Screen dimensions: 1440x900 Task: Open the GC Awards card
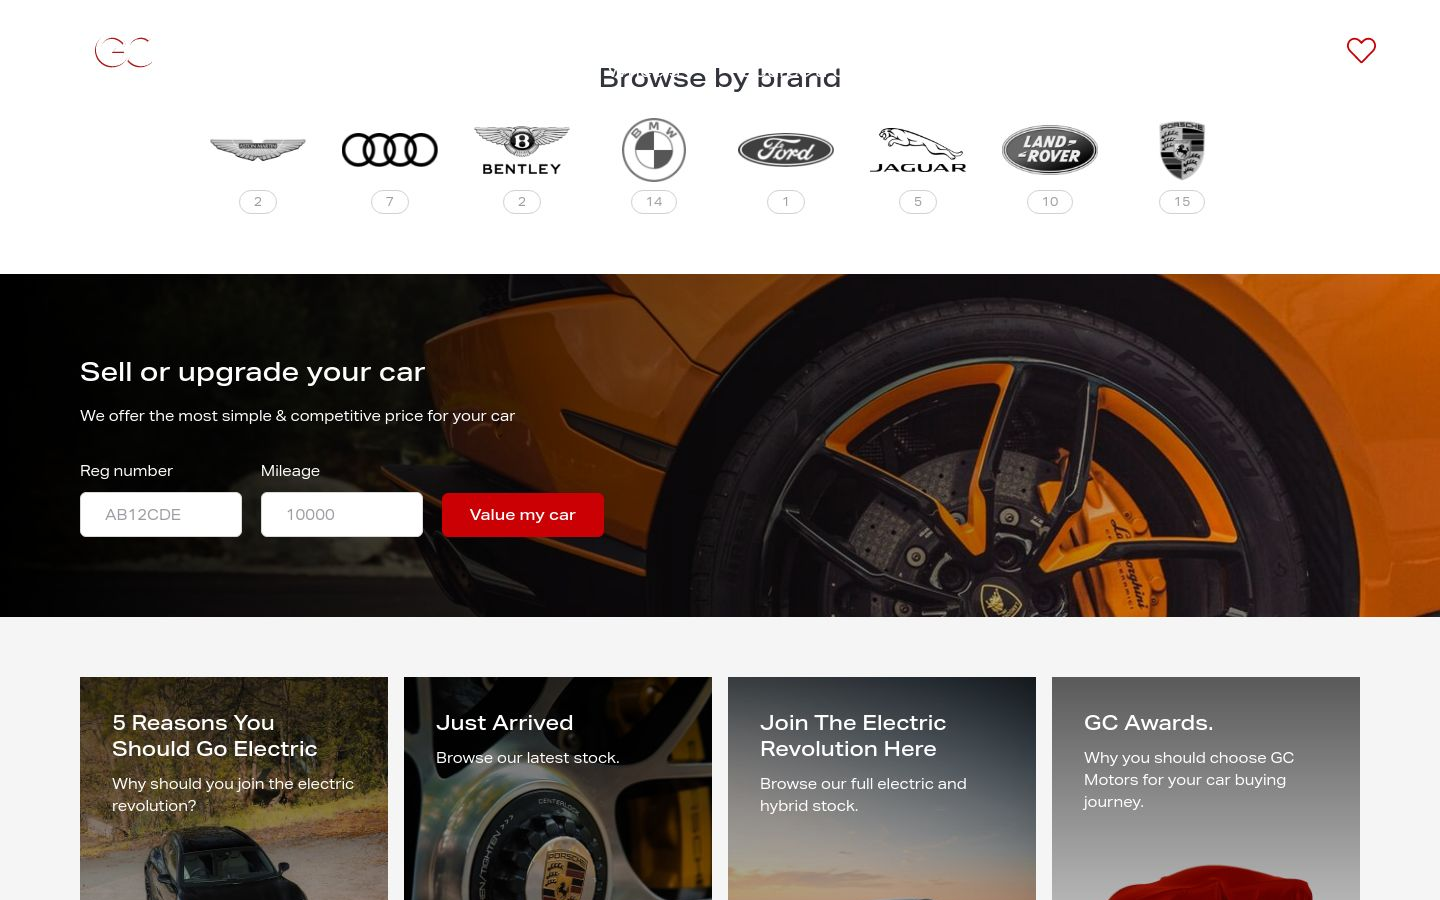[x=1206, y=788]
